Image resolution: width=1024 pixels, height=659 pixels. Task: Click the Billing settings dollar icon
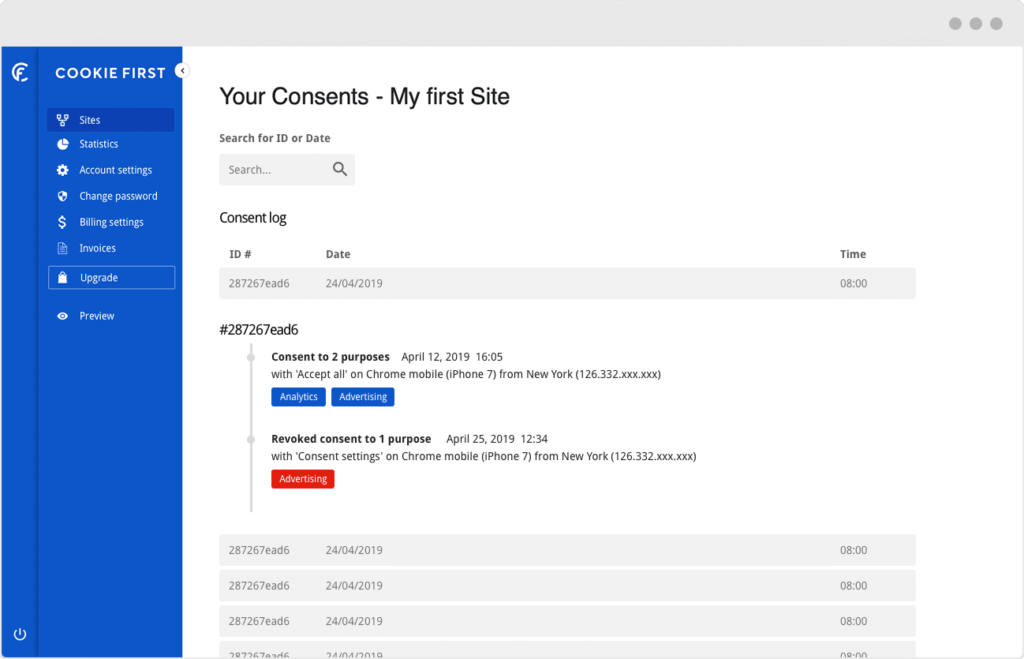coord(64,222)
